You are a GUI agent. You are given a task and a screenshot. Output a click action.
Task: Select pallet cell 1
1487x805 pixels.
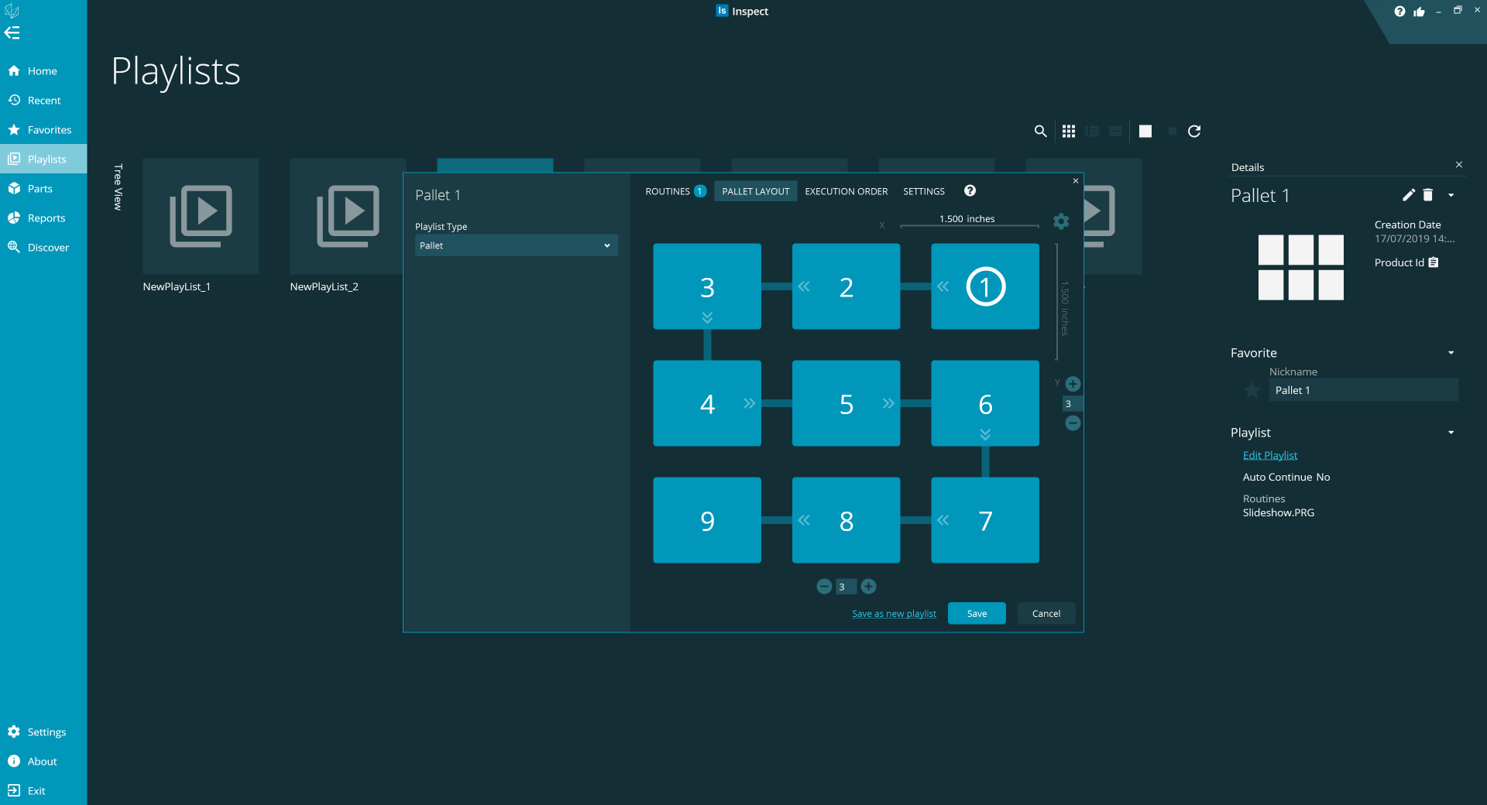point(985,286)
